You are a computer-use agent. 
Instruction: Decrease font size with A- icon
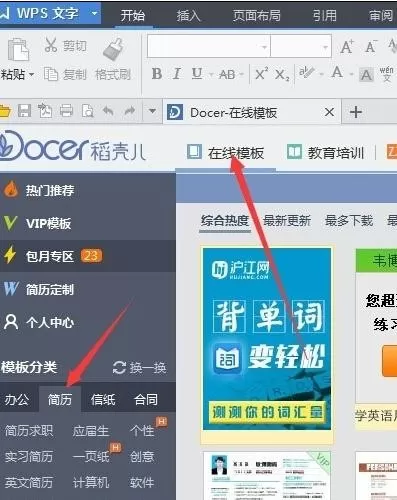coord(371,46)
